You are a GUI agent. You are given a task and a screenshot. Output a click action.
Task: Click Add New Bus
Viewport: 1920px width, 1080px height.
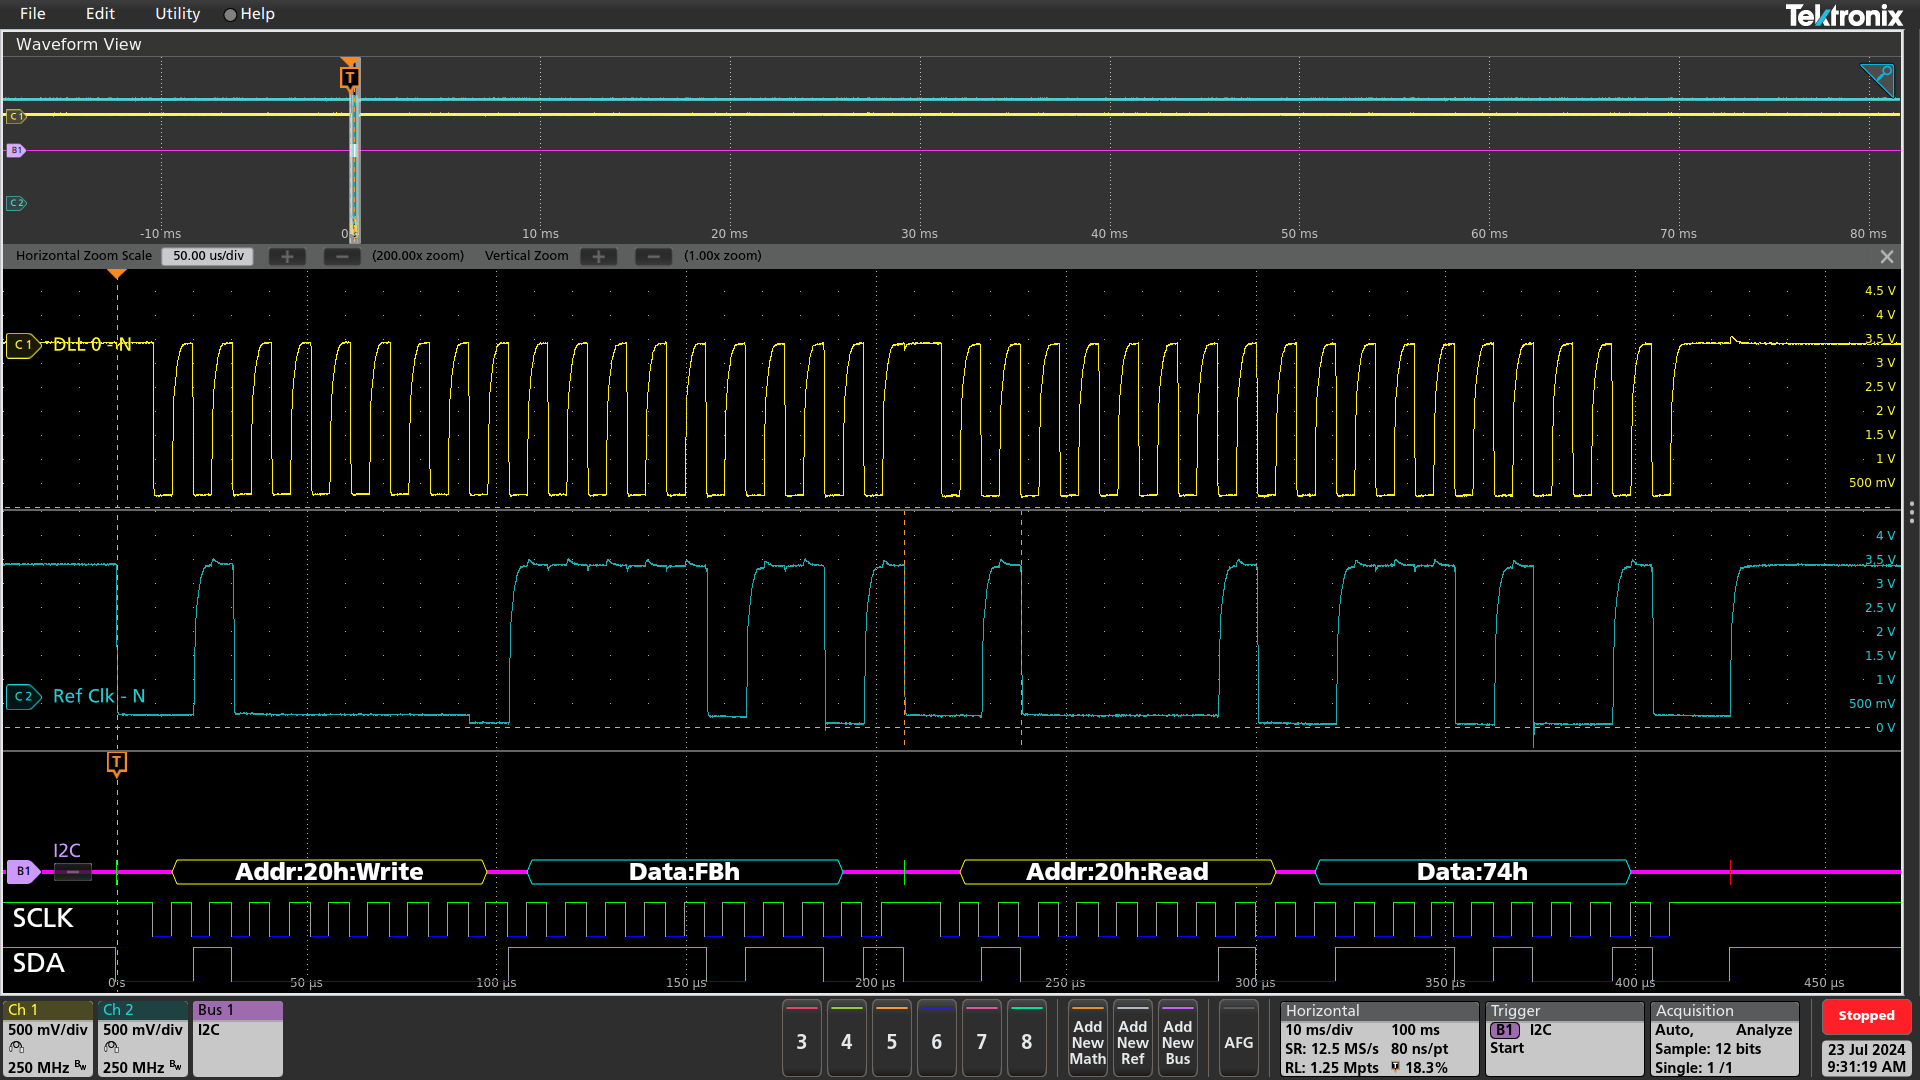pyautogui.click(x=1177, y=1039)
